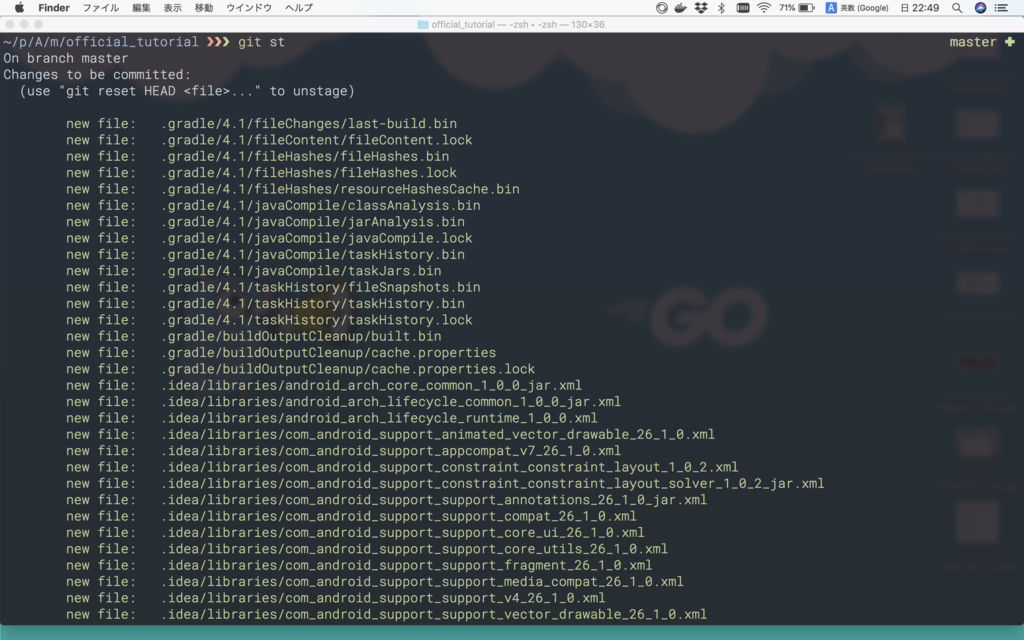
Task: Click the Dropbox menu bar icon
Action: [701, 8]
